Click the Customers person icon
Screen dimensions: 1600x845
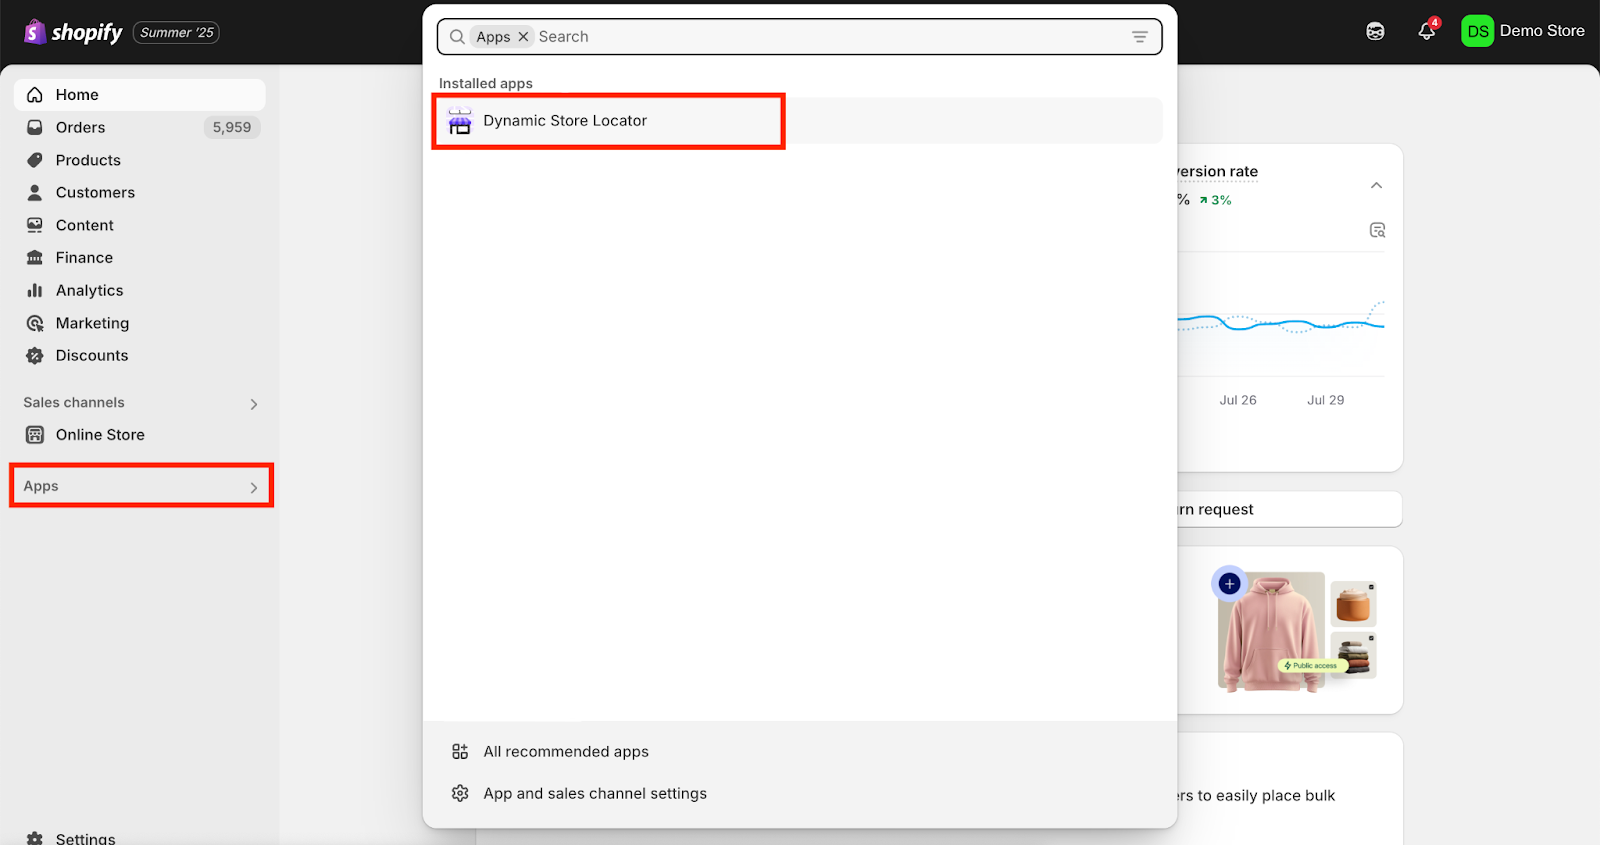(x=35, y=193)
